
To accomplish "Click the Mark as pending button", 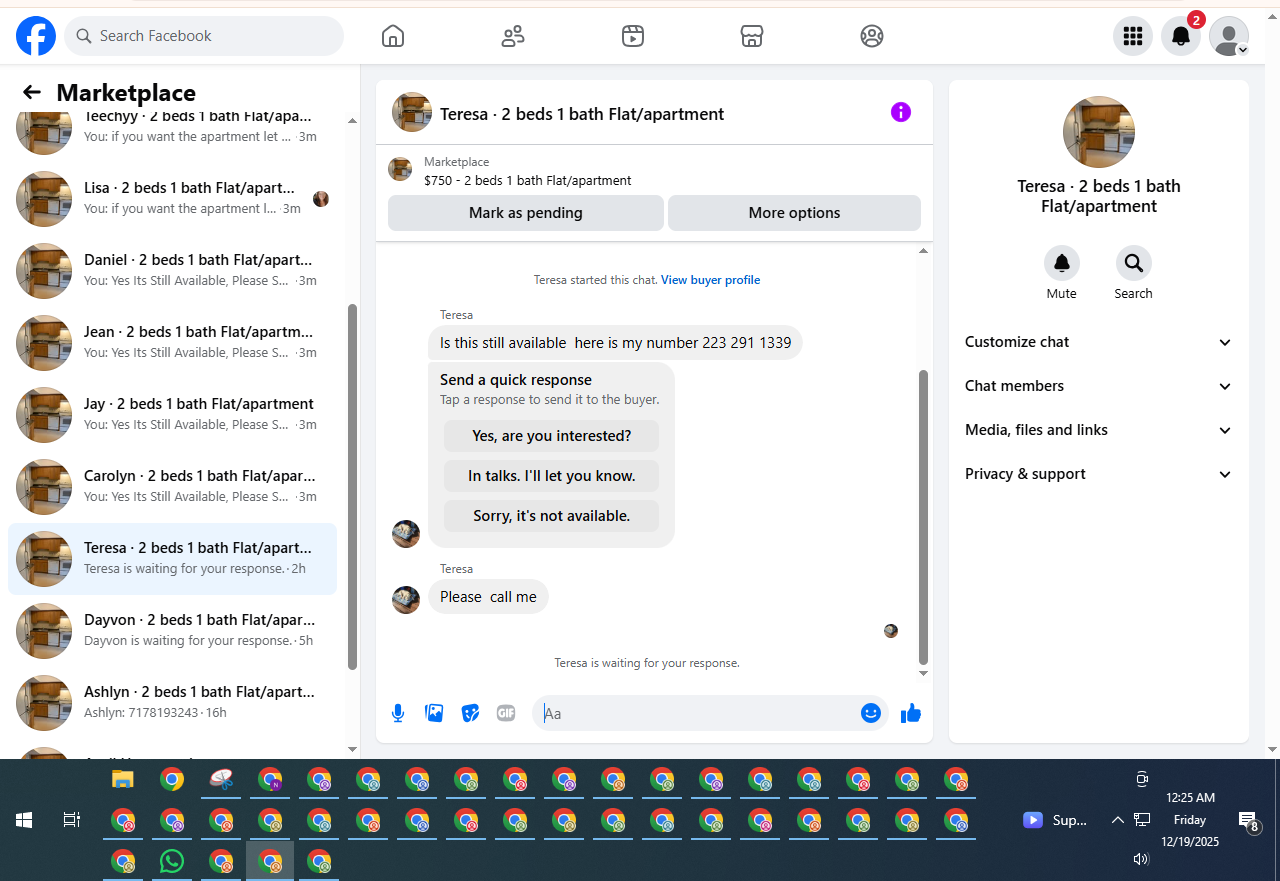I will 526,212.
